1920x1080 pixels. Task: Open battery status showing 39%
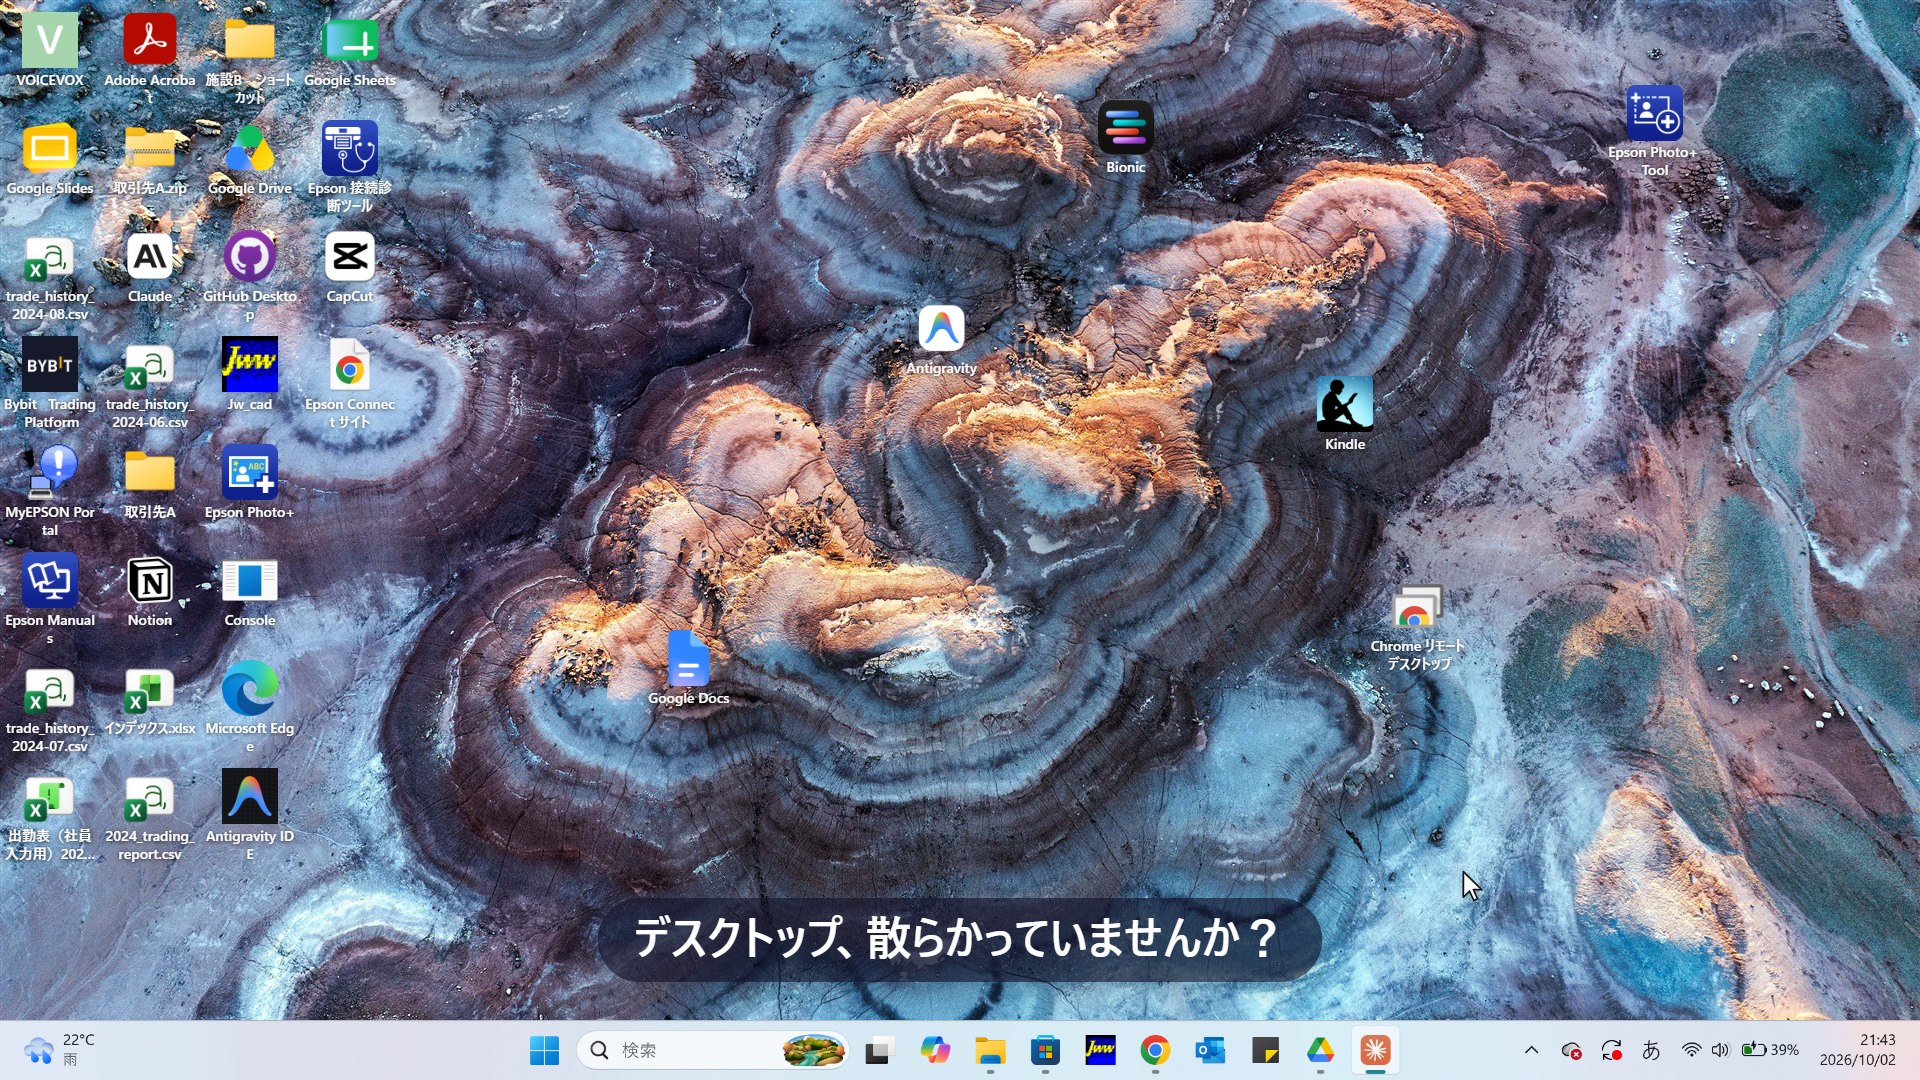pyautogui.click(x=1770, y=1050)
